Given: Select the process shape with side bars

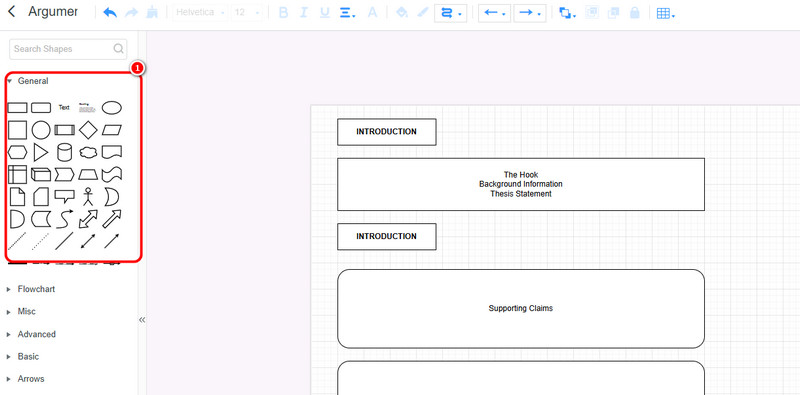Looking at the screenshot, I should (65, 130).
